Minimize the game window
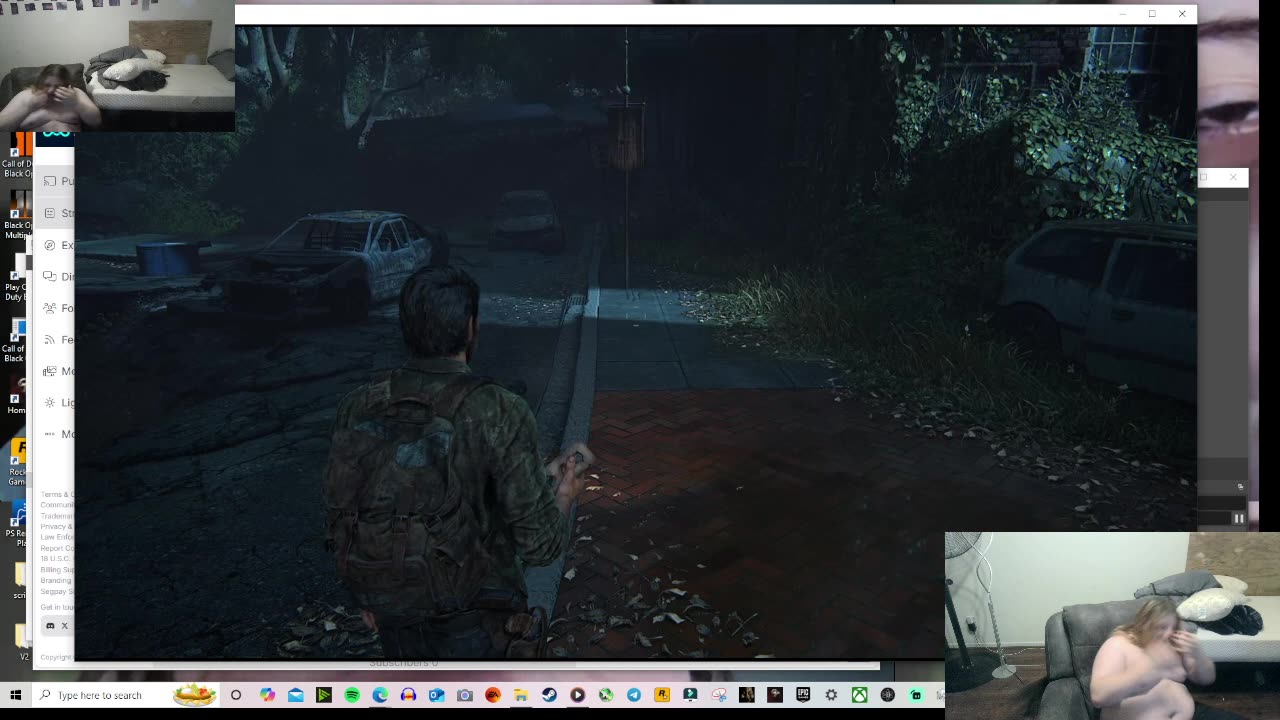 (x=1123, y=14)
